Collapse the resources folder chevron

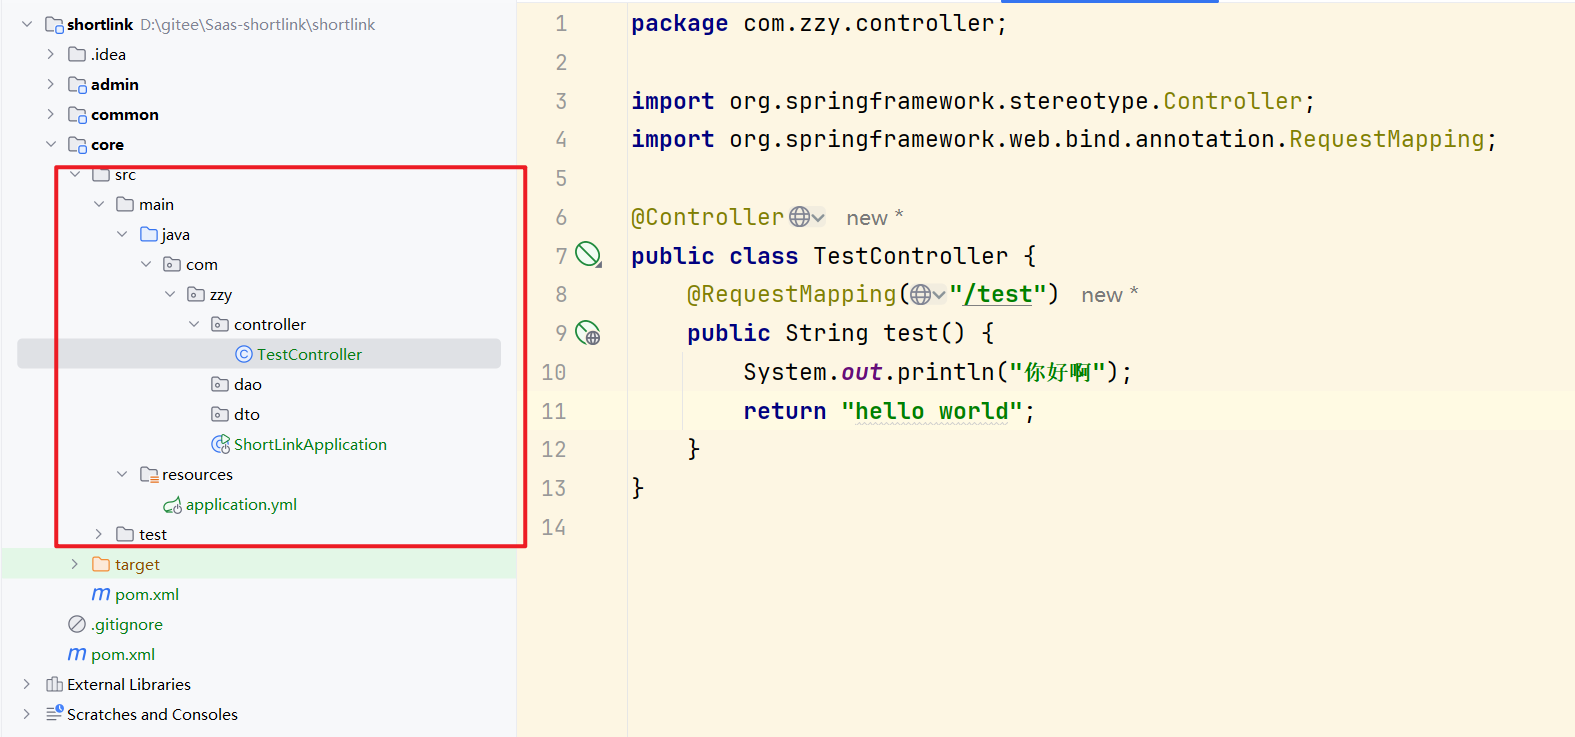[x=122, y=474]
